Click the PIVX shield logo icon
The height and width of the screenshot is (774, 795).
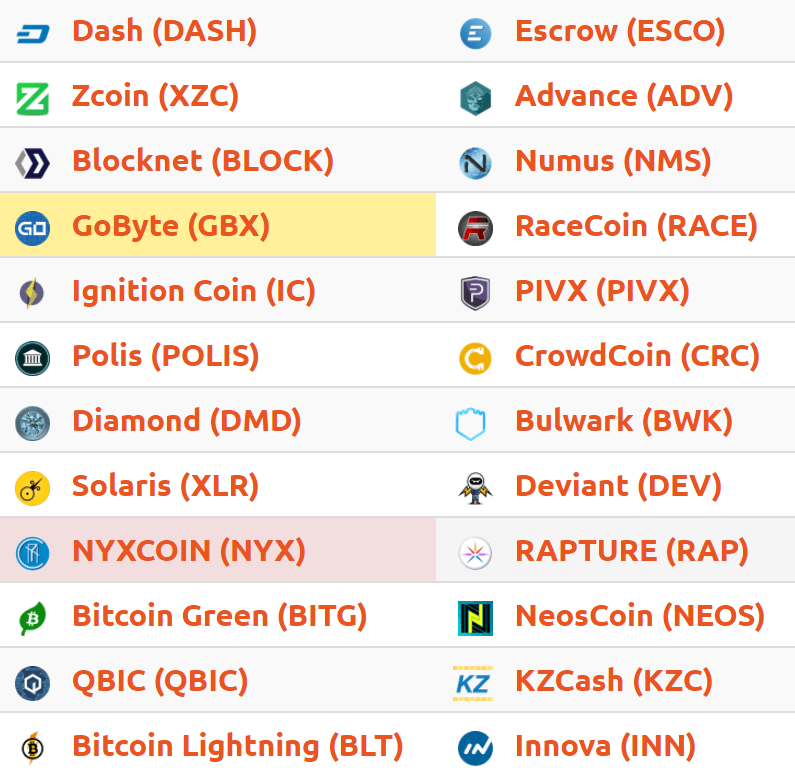click(x=475, y=293)
